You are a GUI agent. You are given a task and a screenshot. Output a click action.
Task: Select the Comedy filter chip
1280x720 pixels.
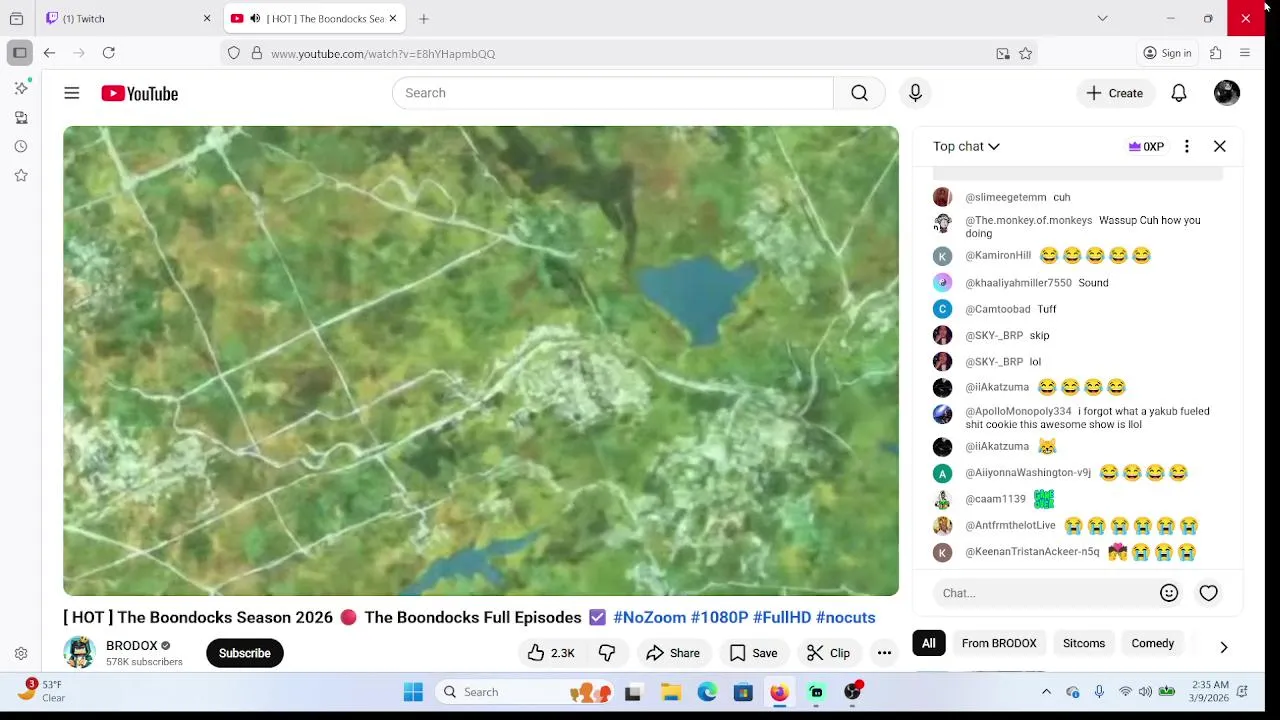point(1152,643)
